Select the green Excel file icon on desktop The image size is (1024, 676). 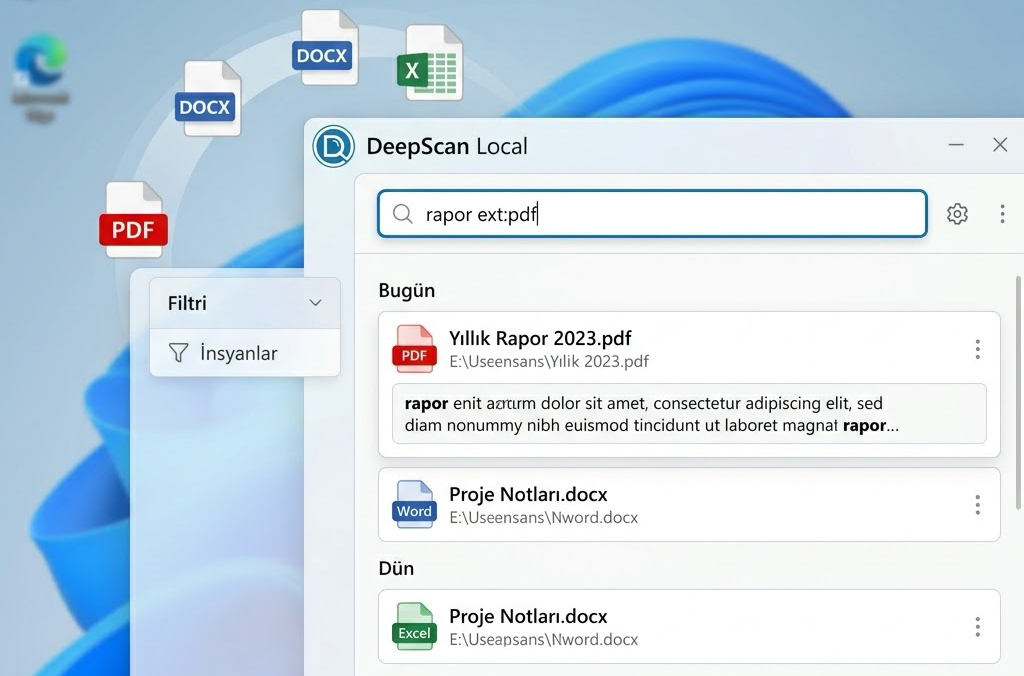tap(430, 63)
